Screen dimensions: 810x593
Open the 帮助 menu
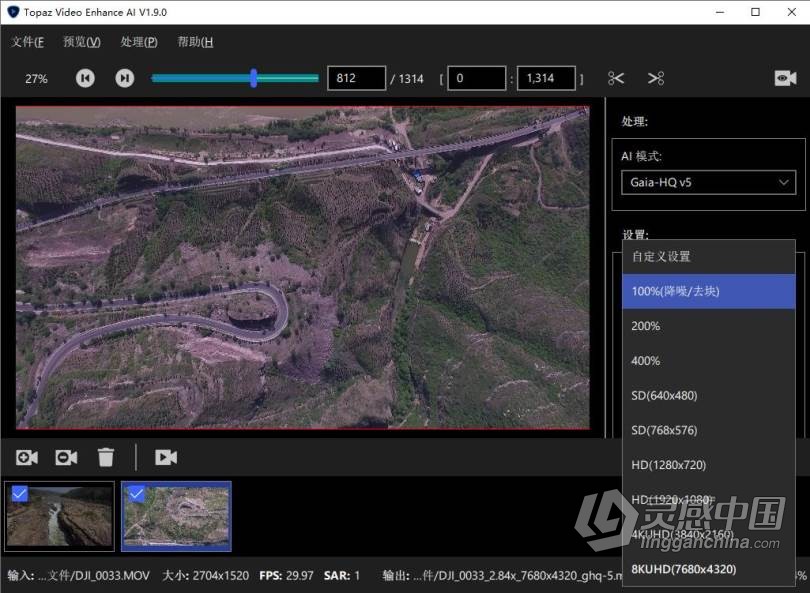click(195, 42)
